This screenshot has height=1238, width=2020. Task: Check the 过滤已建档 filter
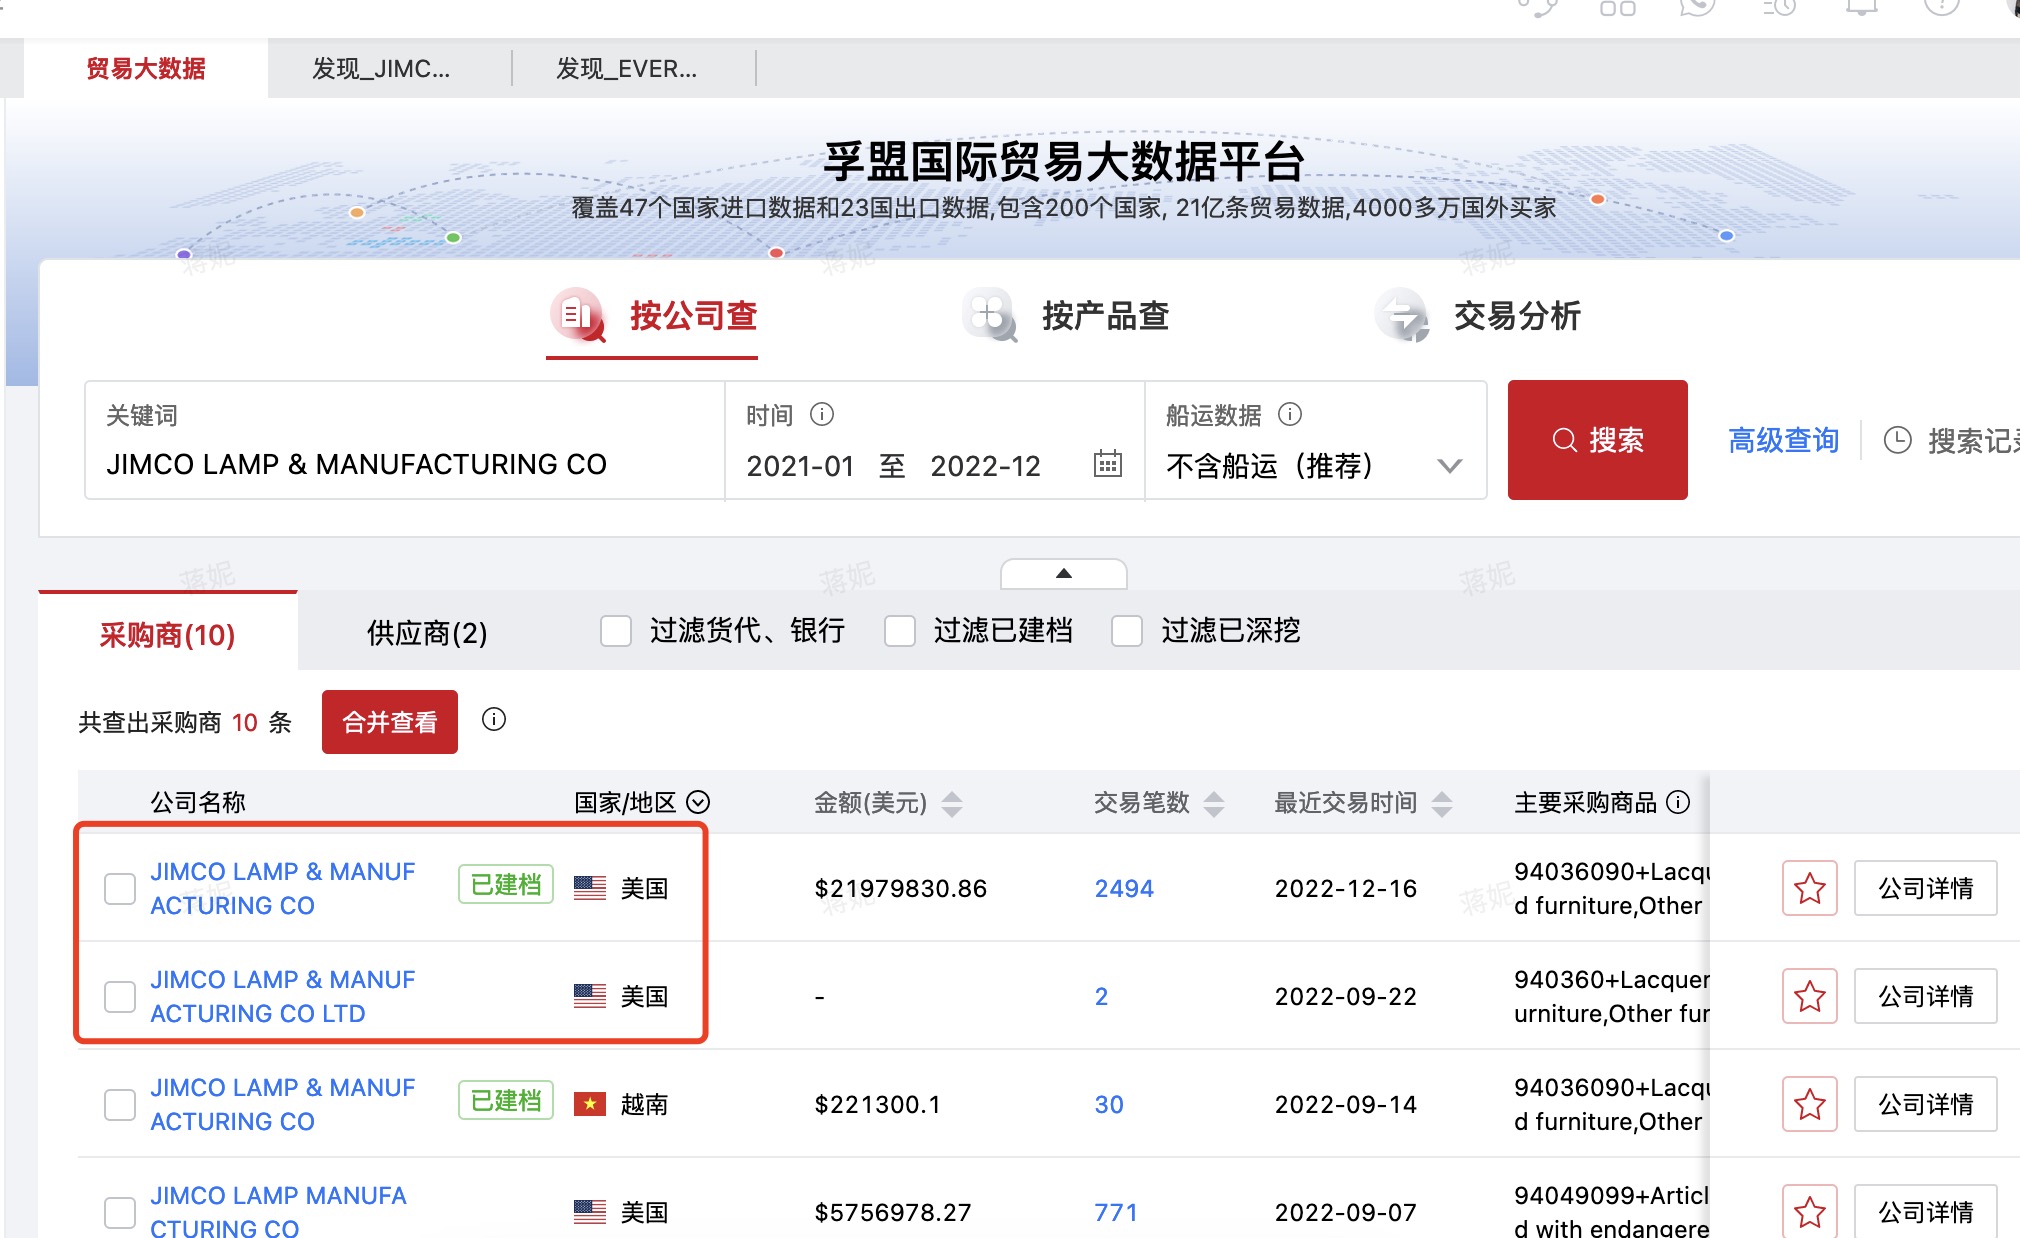point(900,631)
